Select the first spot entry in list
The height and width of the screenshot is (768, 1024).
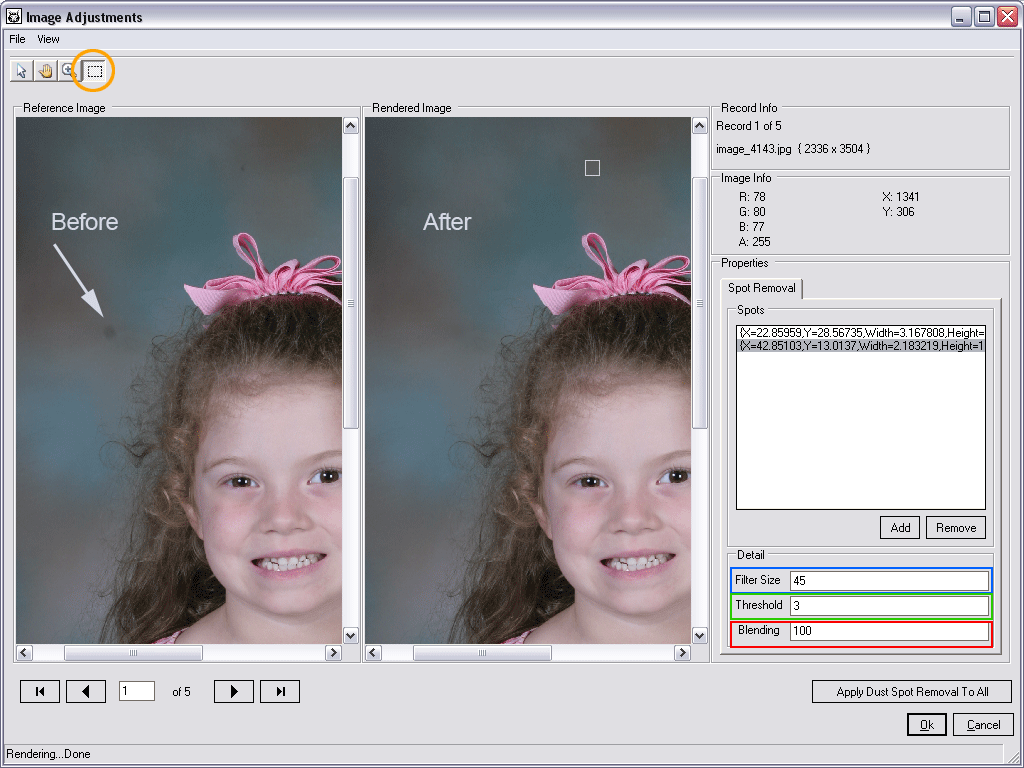[x=861, y=332]
